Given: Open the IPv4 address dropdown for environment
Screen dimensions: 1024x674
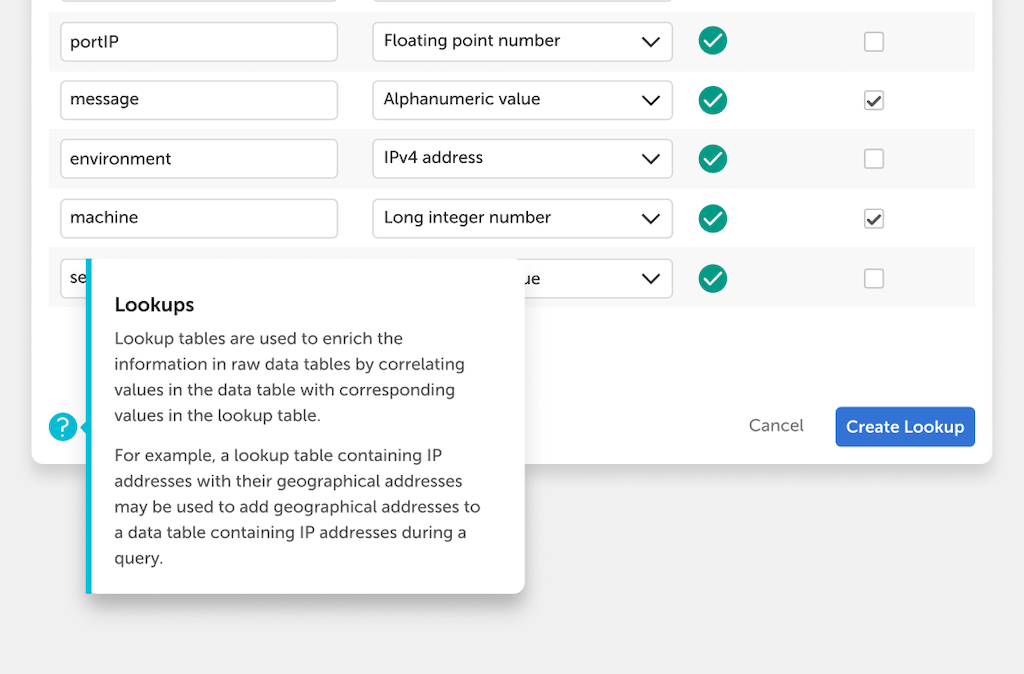Looking at the screenshot, I should pos(522,159).
